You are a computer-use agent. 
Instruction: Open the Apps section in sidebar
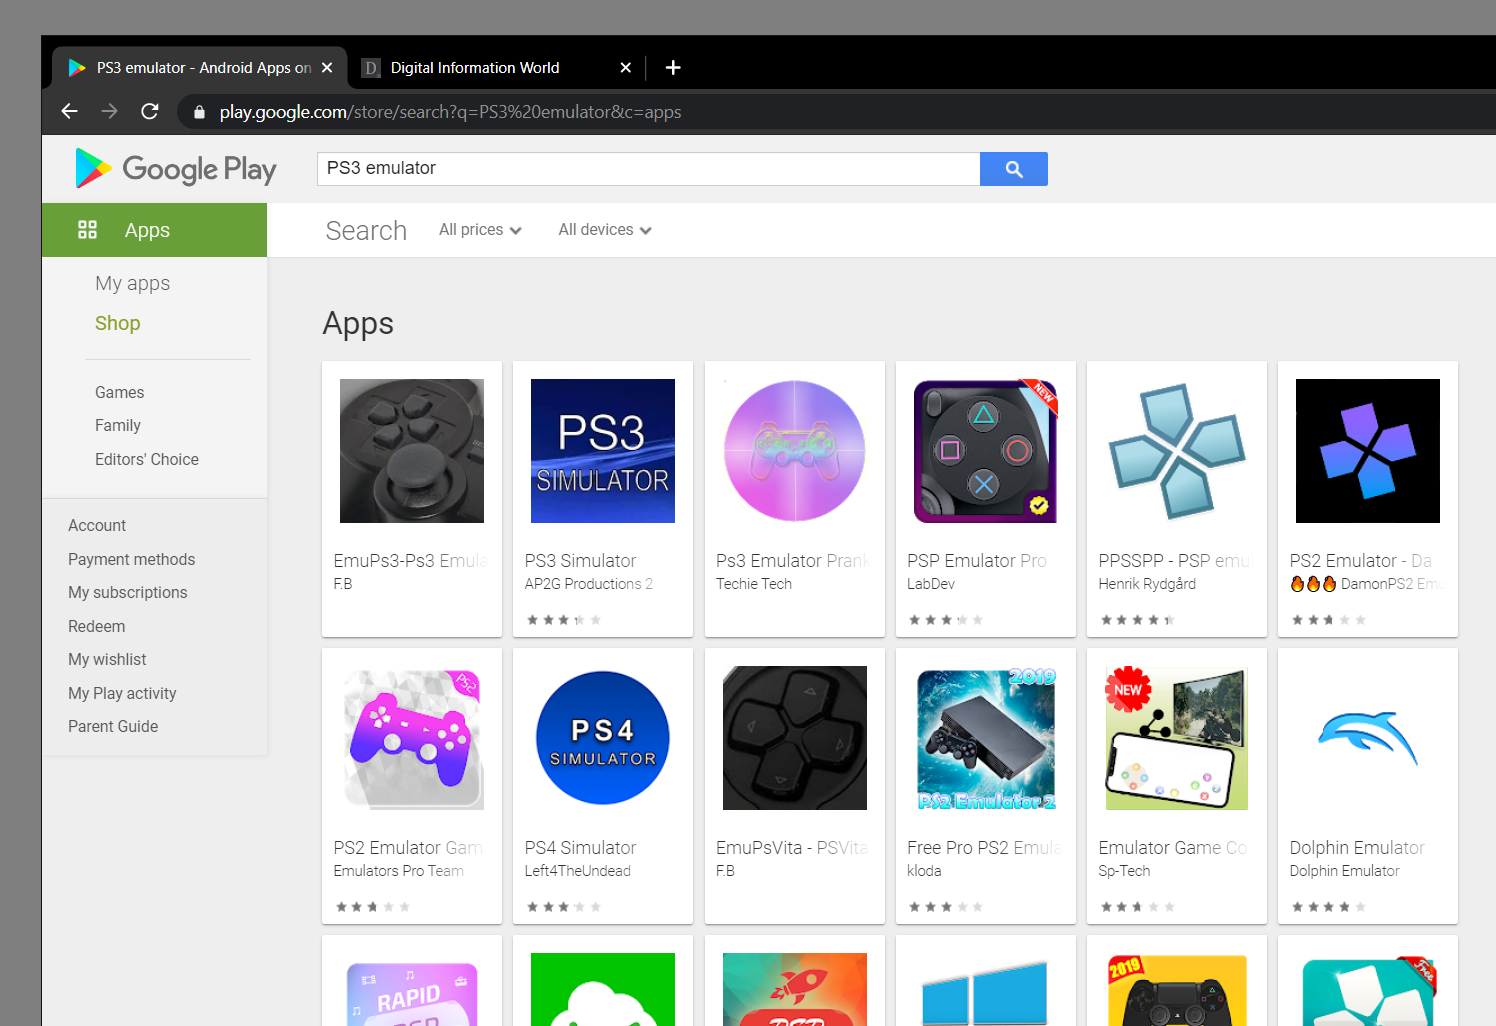click(x=154, y=230)
